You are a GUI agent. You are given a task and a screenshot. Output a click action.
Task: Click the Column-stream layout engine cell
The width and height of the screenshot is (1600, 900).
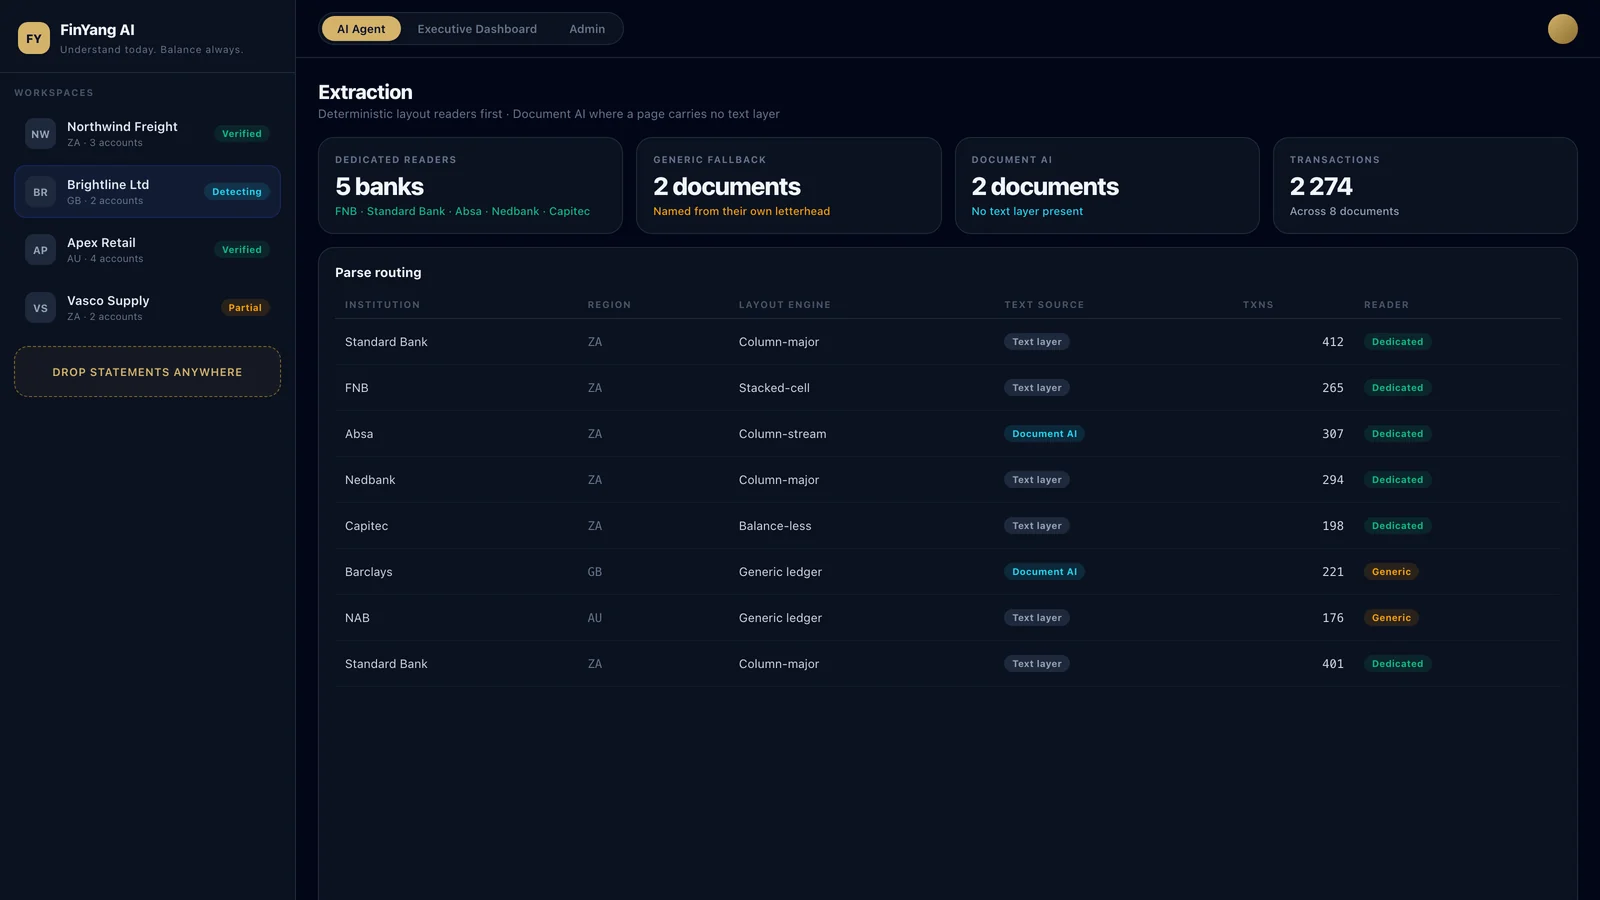tap(782, 434)
